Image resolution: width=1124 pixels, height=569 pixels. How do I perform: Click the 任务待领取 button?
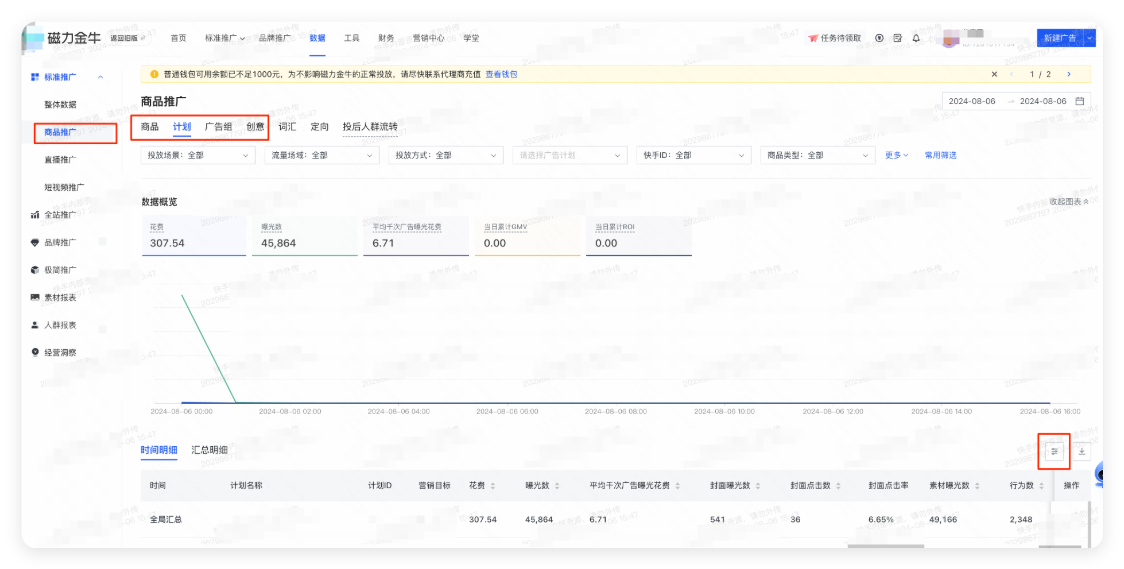tap(834, 38)
